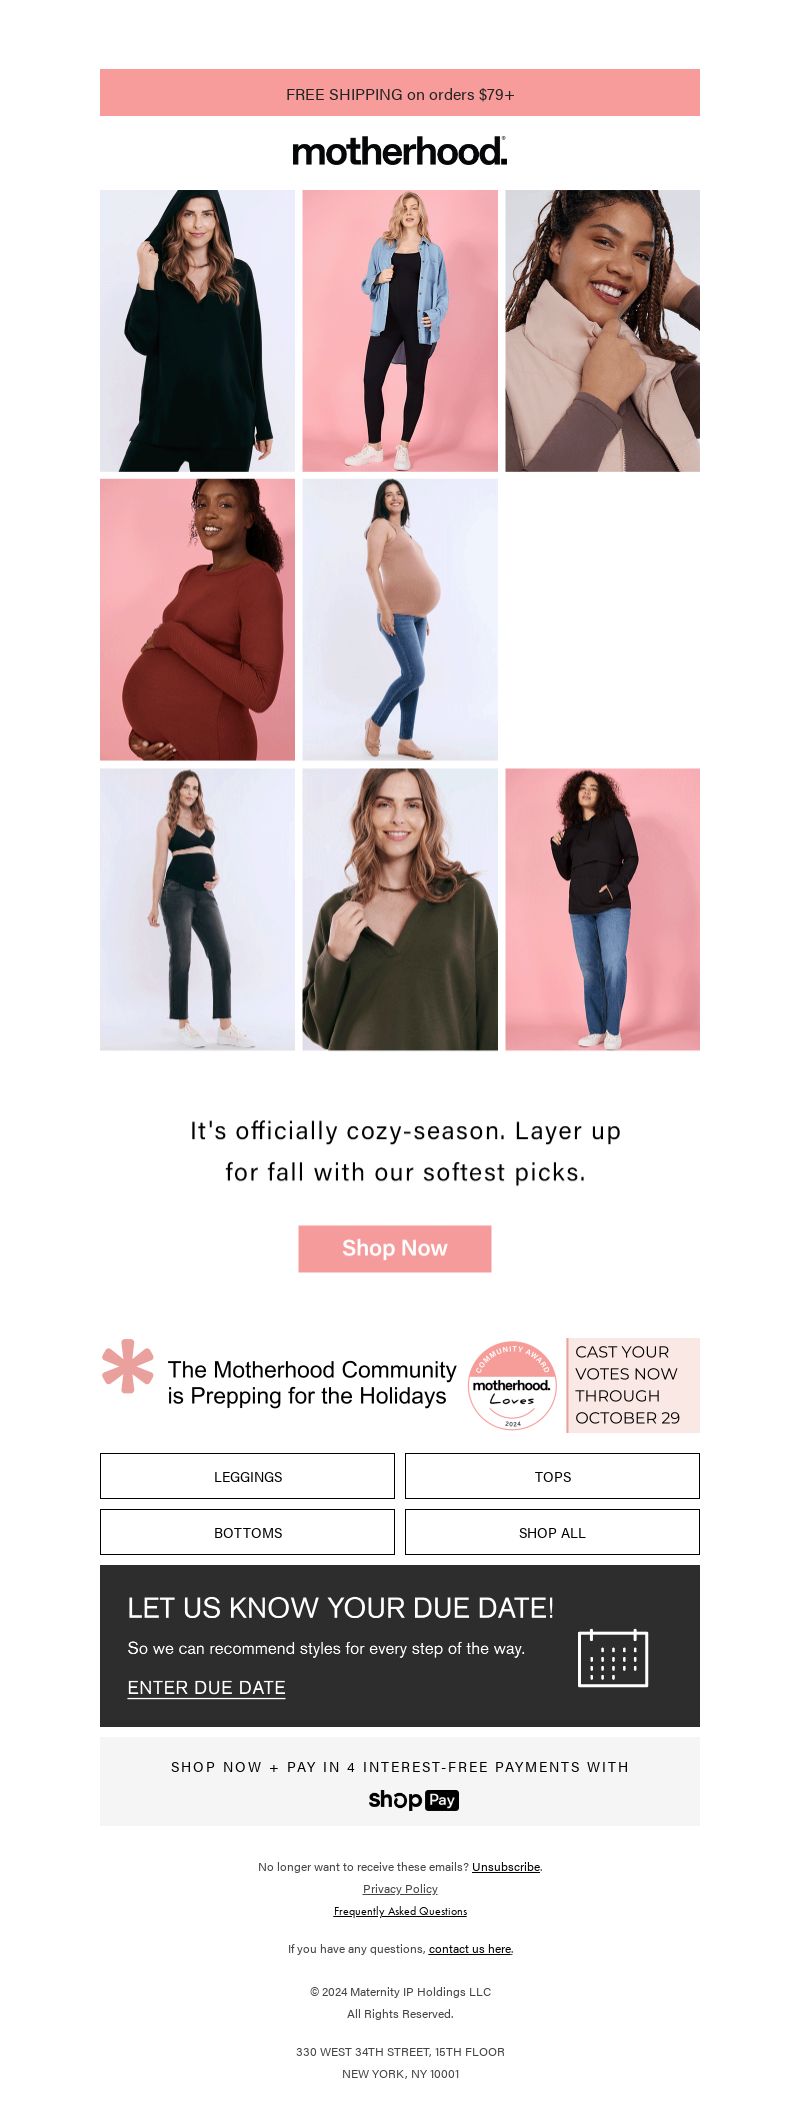The image size is (800, 2113).
Task: Click the Unsubscribe link
Action: pos(506,1866)
